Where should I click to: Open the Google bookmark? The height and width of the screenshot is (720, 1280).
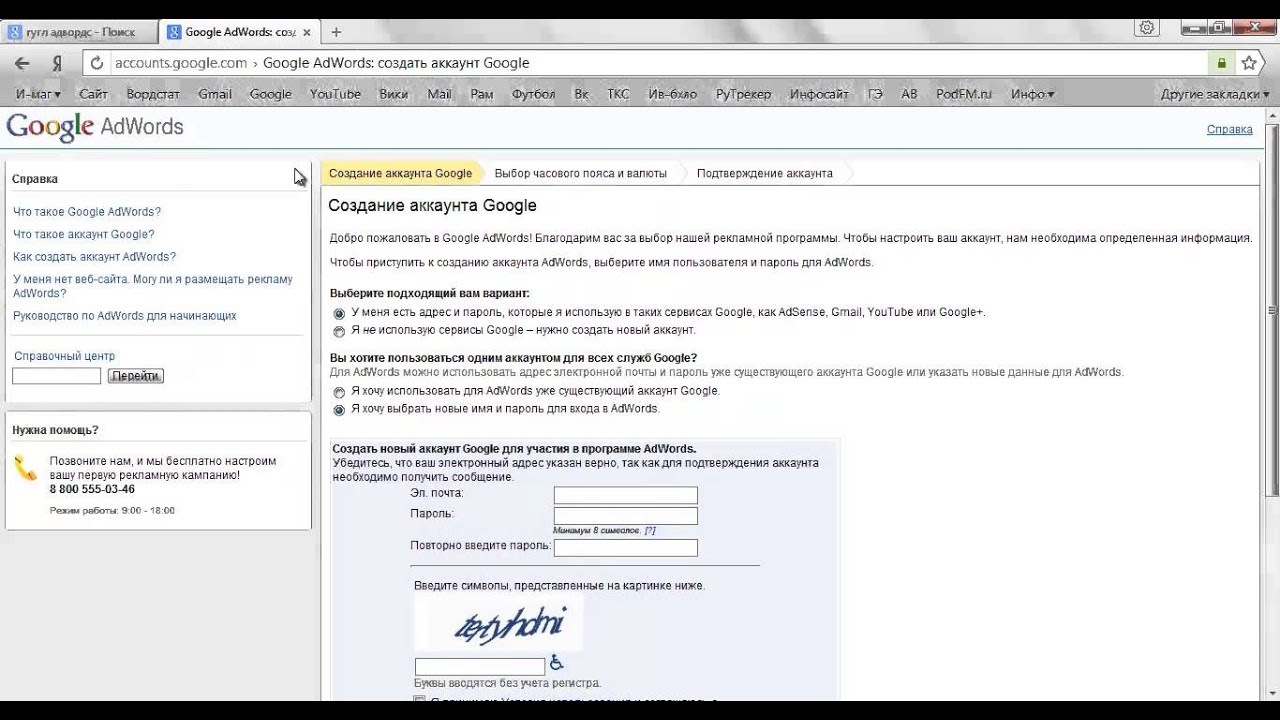tap(271, 94)
